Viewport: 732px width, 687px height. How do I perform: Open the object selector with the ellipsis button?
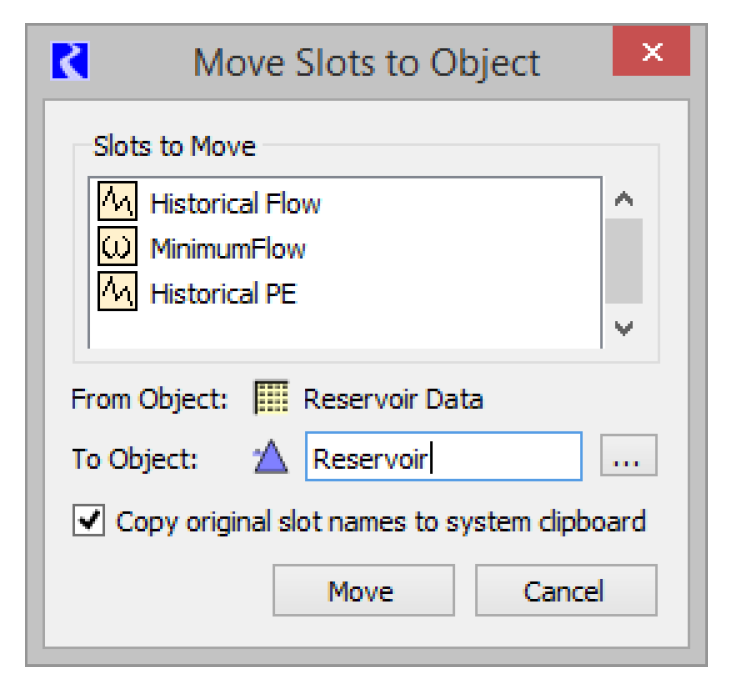click(628, 459)
